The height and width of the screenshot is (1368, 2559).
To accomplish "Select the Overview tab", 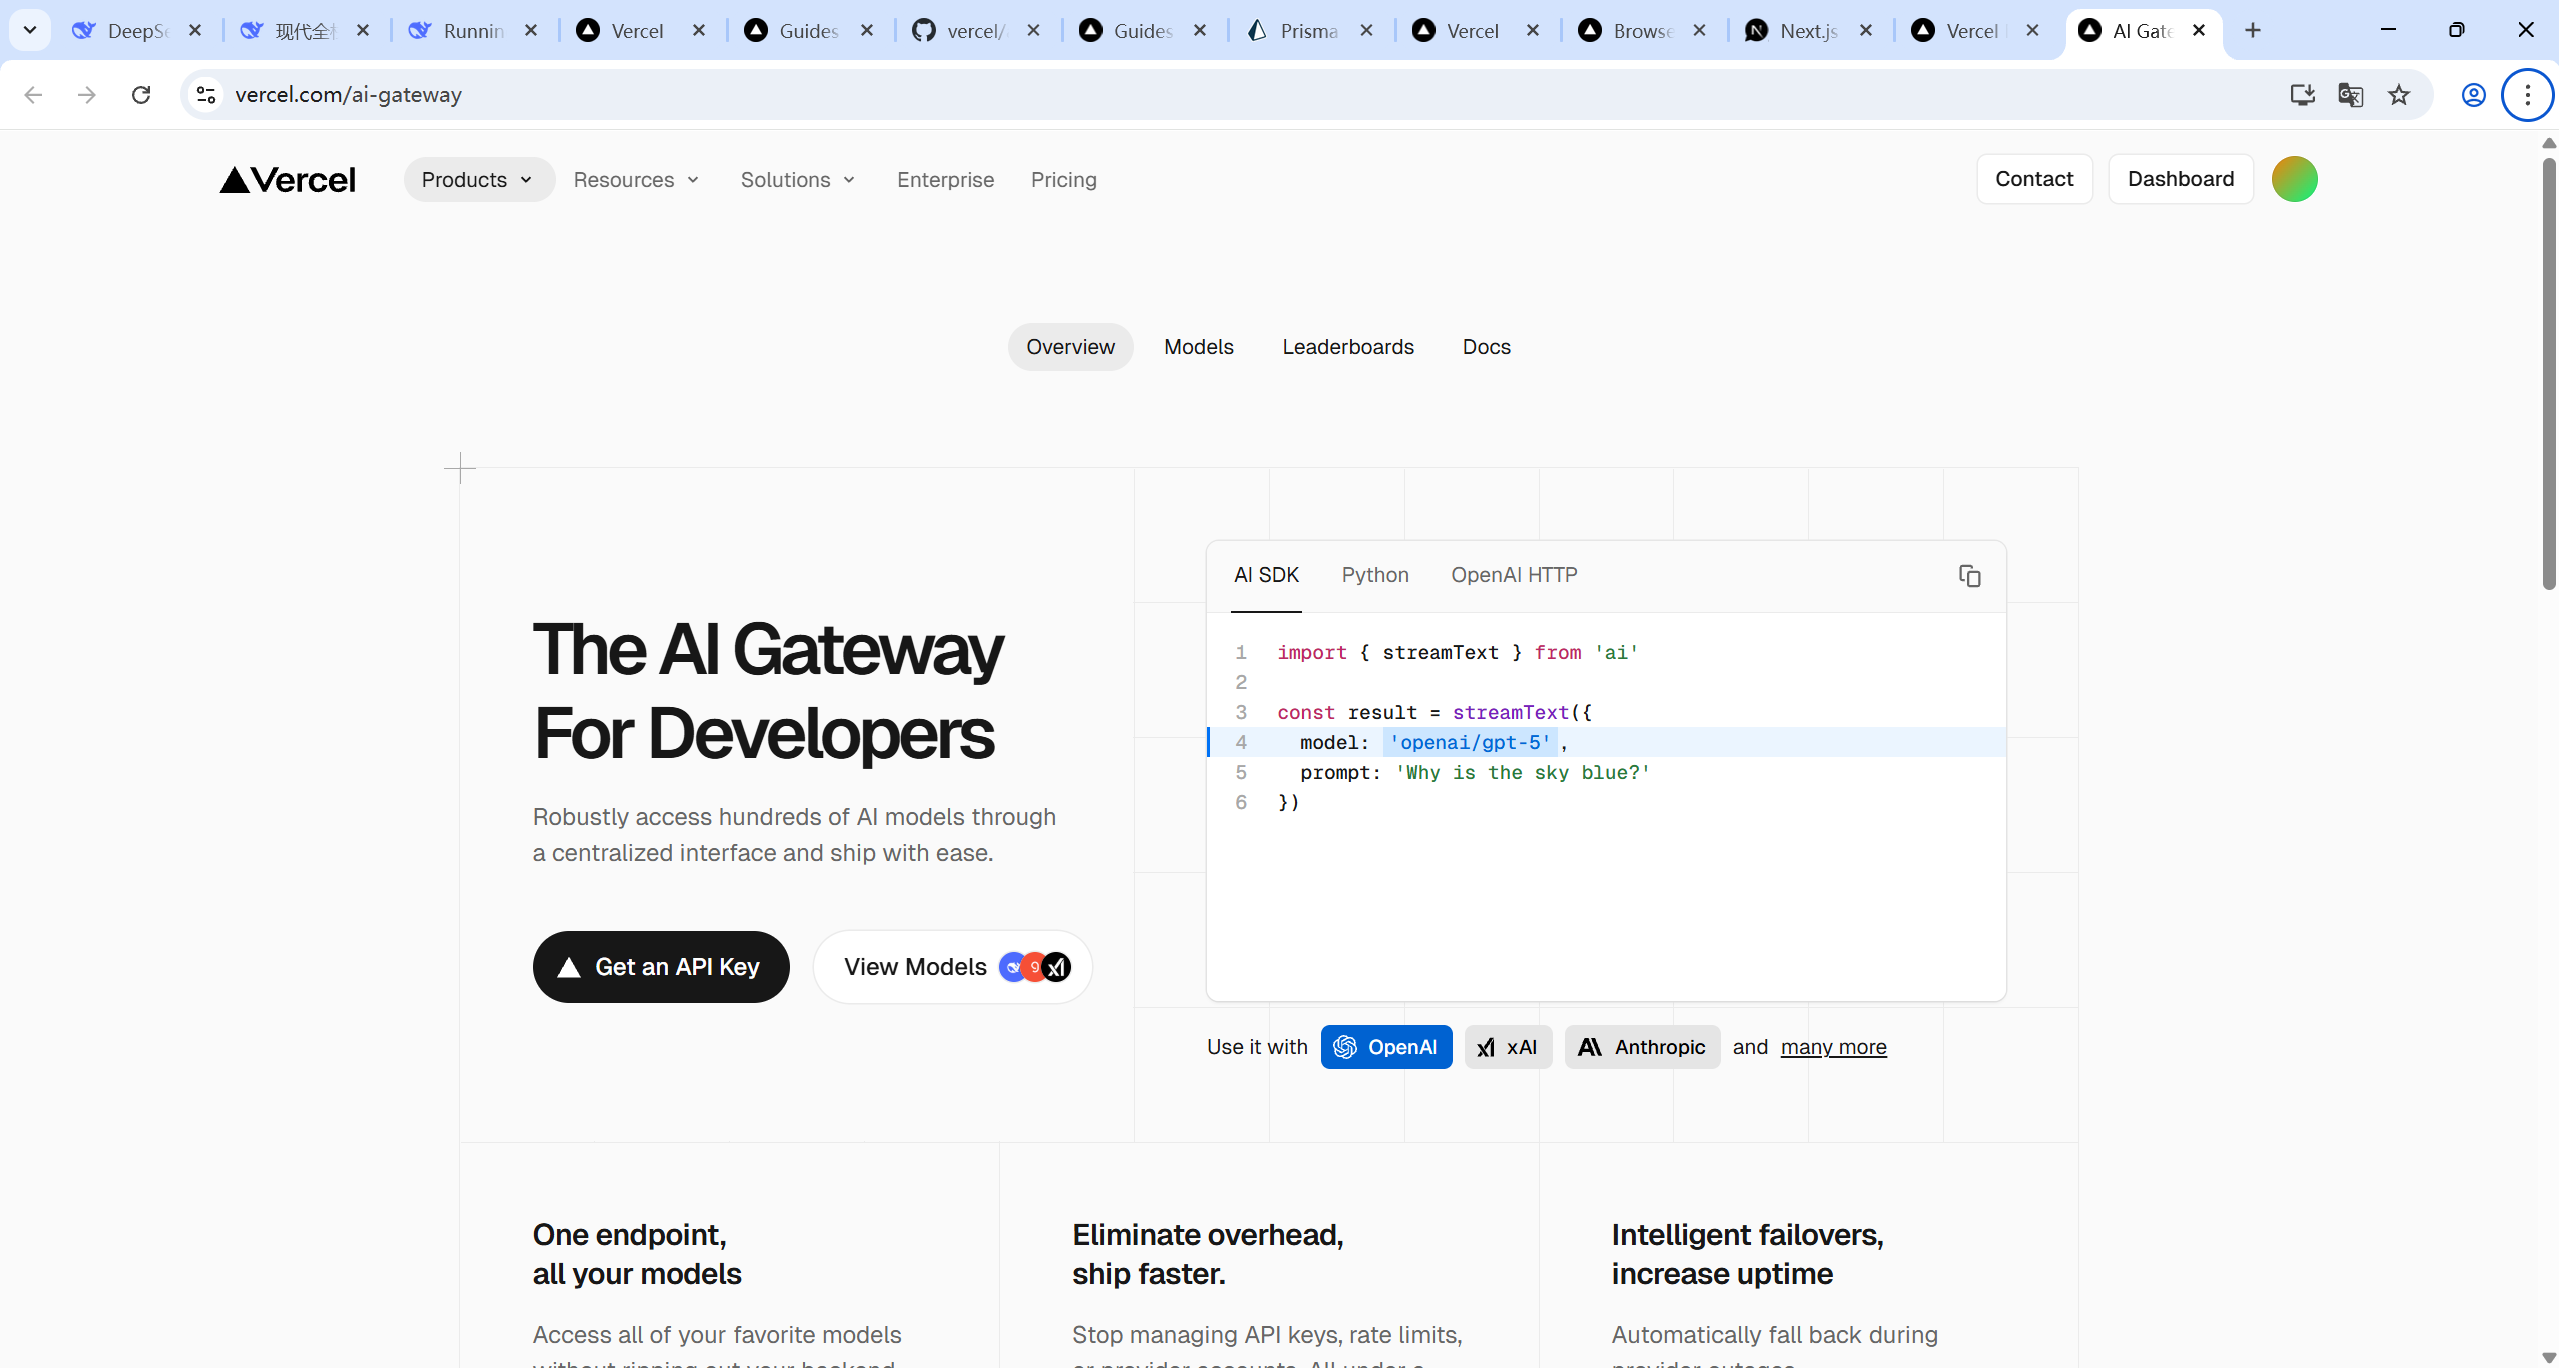I will (x=1070, y=347).
